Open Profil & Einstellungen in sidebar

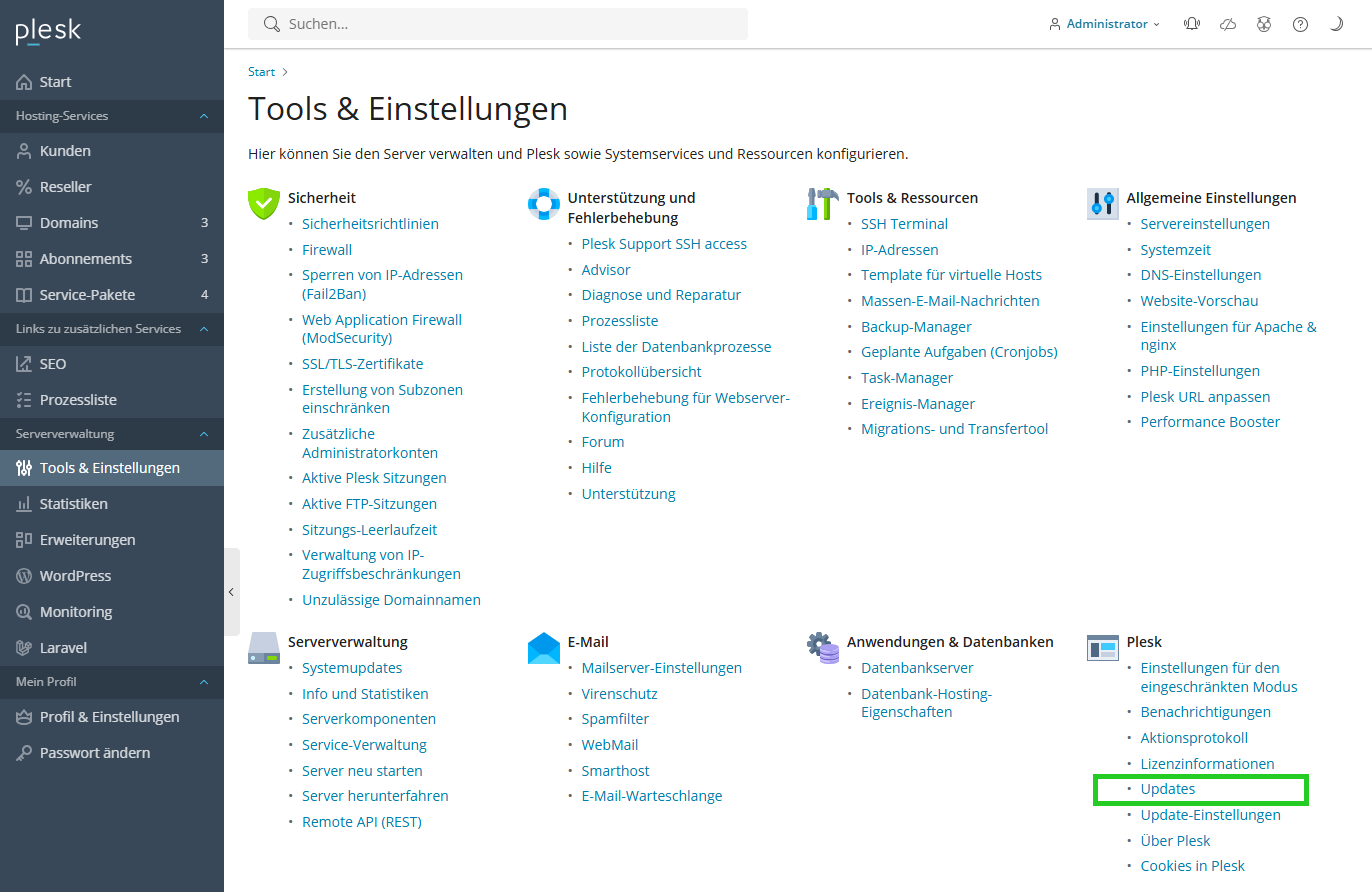(x=112, y=717)
